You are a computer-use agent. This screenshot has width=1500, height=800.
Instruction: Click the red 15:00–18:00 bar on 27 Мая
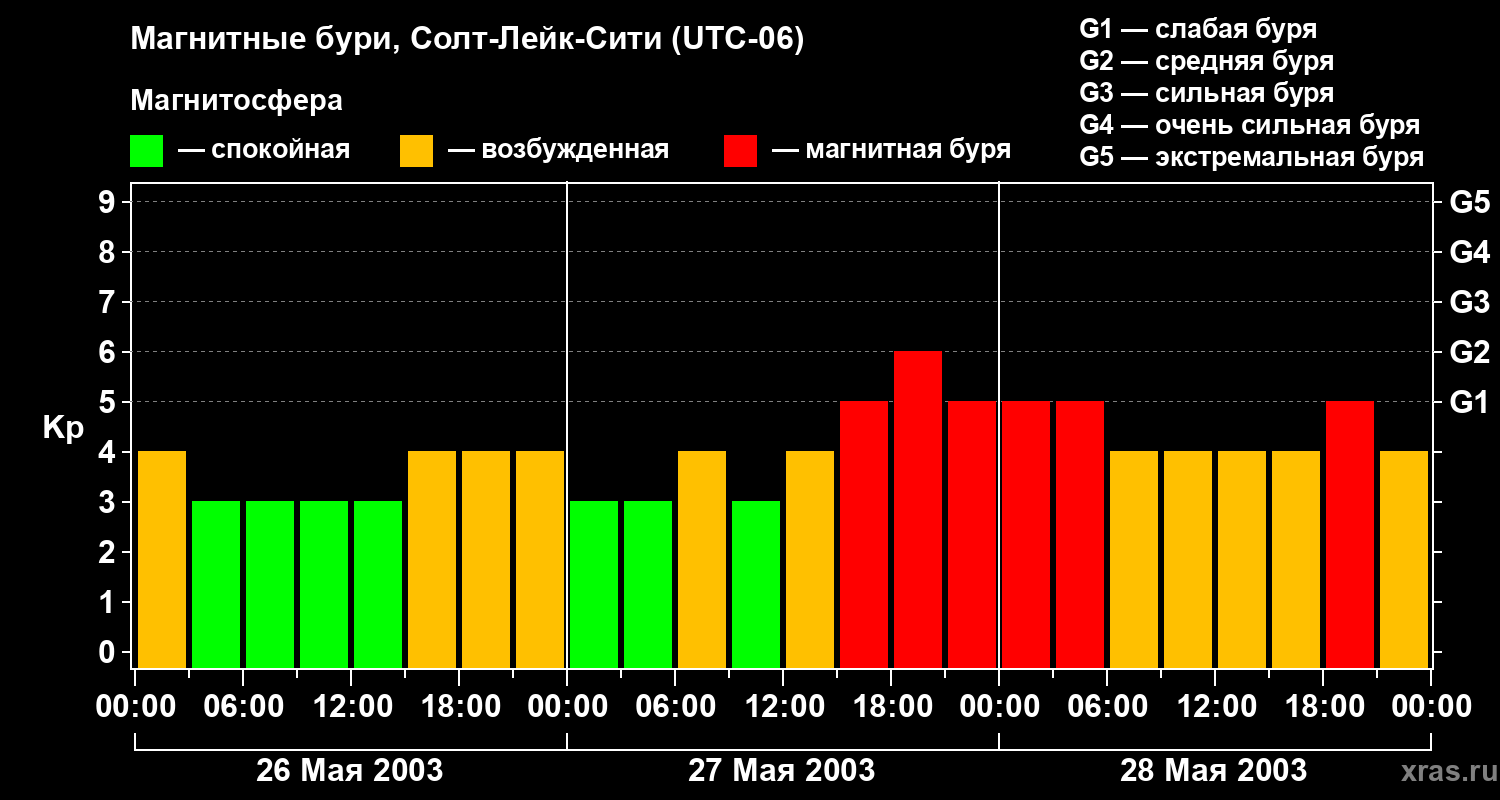pyautogui.click(x=864, y=535)
